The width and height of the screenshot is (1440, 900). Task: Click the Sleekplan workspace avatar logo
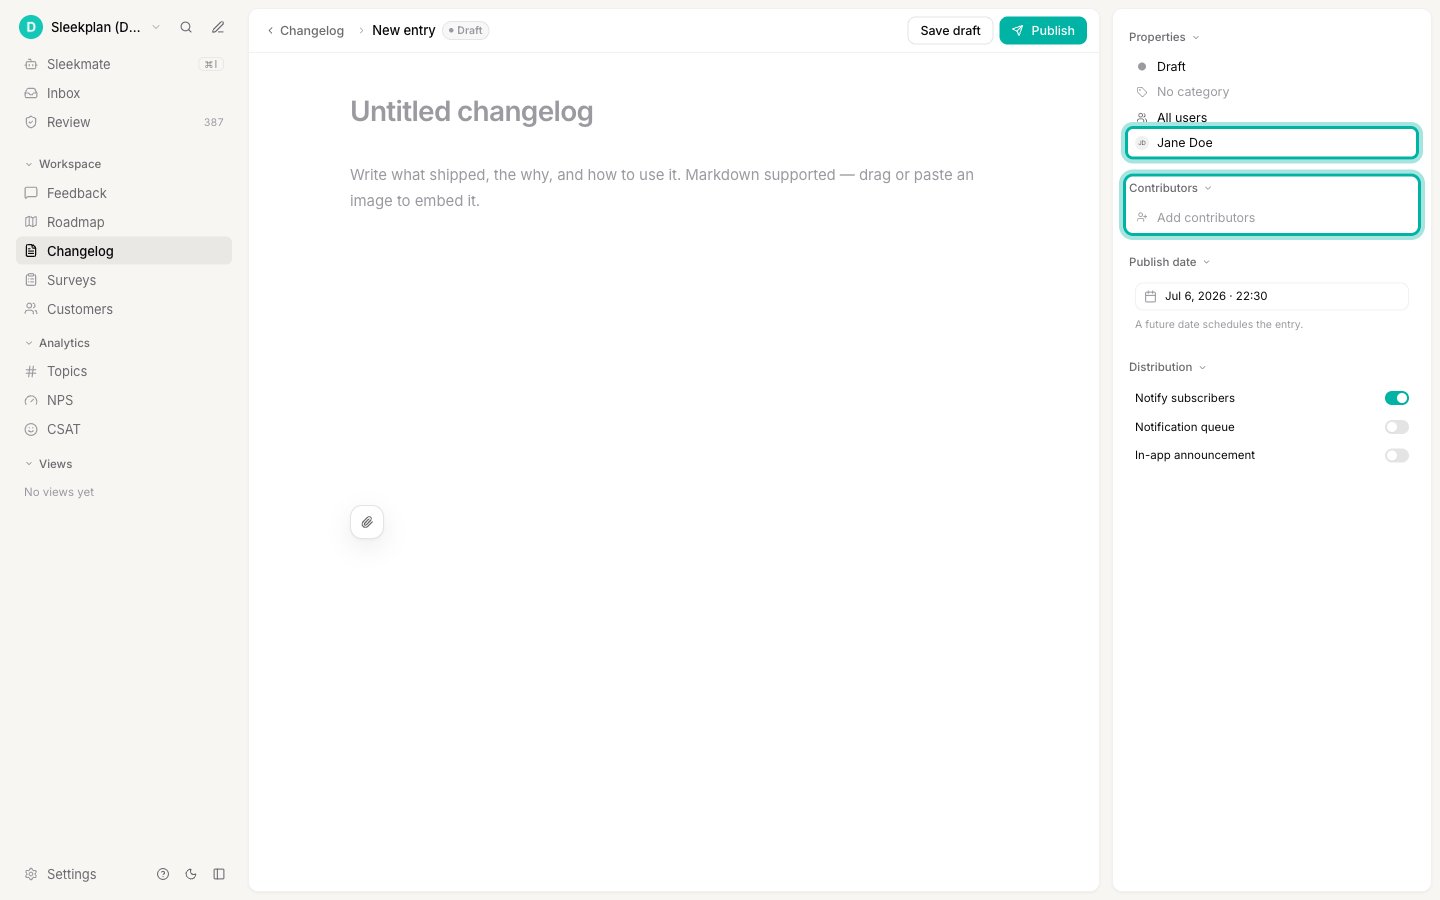click(31, 27)
